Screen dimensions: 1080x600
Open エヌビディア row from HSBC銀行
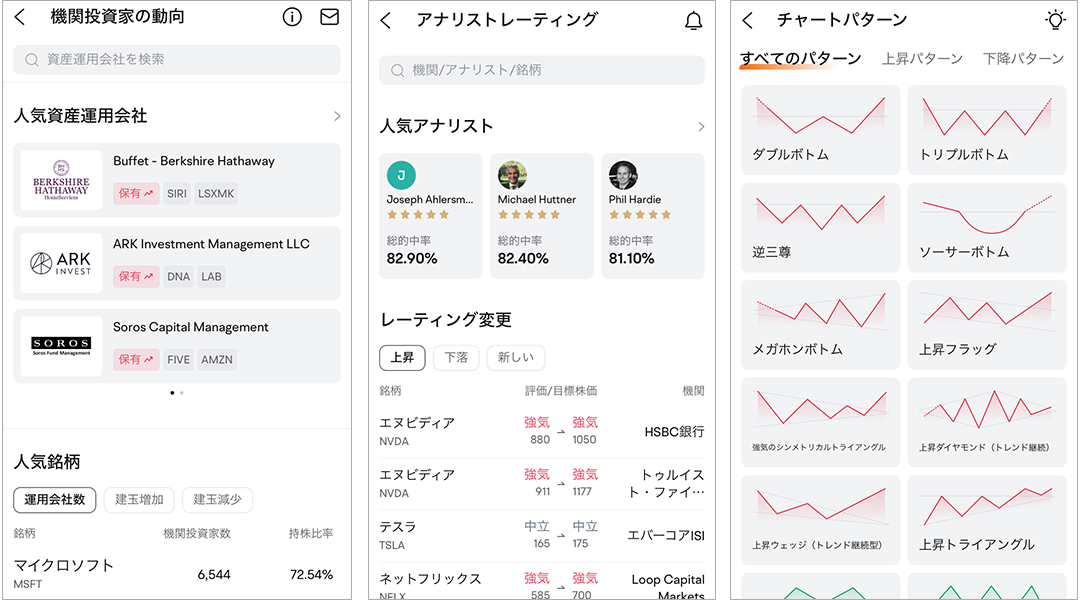[x=542, y=431]
